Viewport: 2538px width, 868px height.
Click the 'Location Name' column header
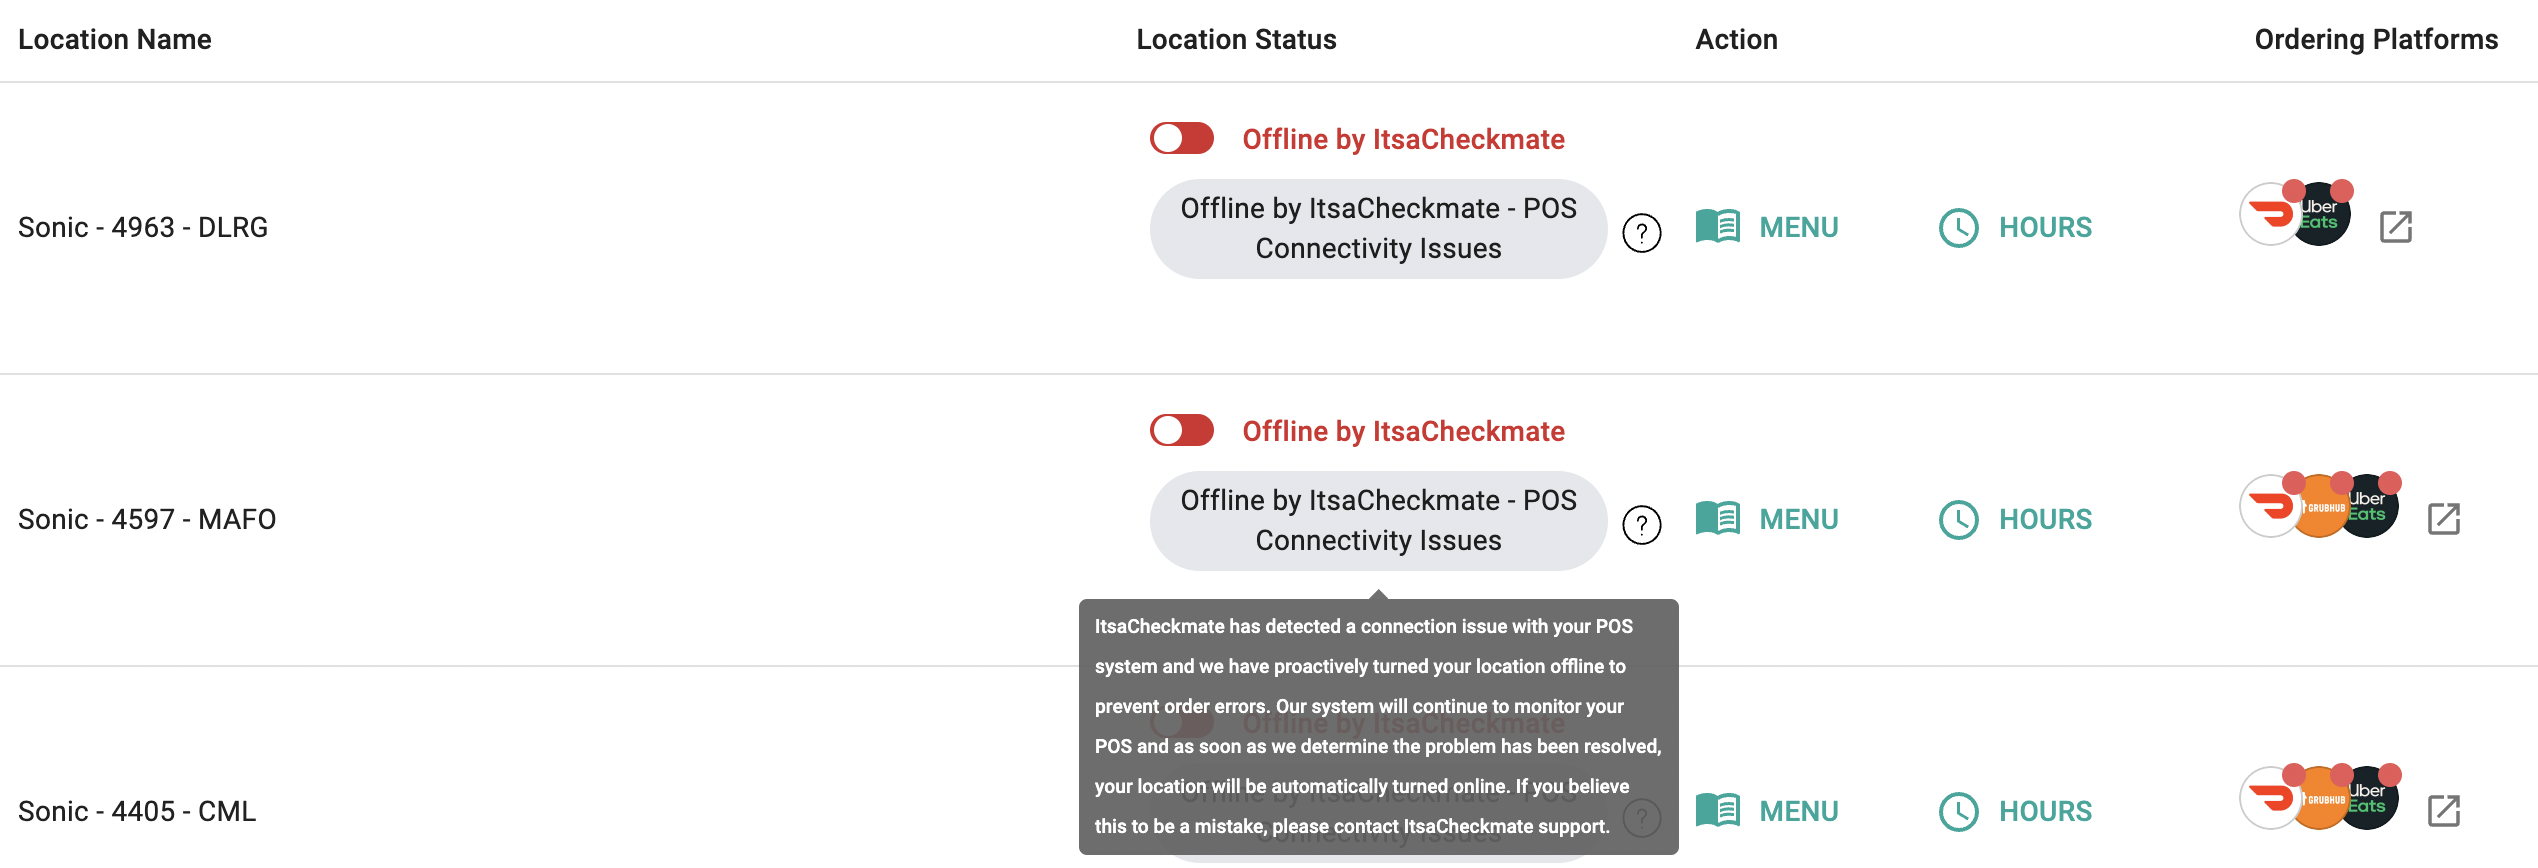(x=115, y=39)
